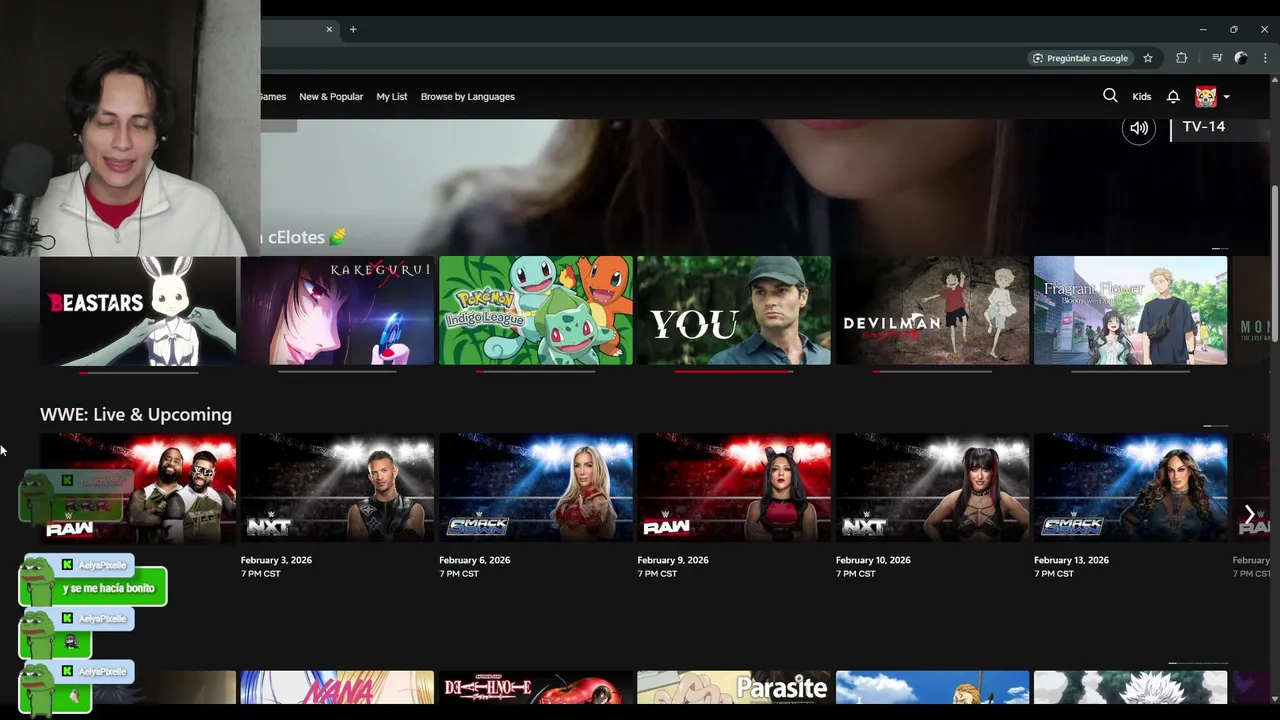Close the current browser tab
The height and width of the screenshot is (720, 1280).
(329, 29)
